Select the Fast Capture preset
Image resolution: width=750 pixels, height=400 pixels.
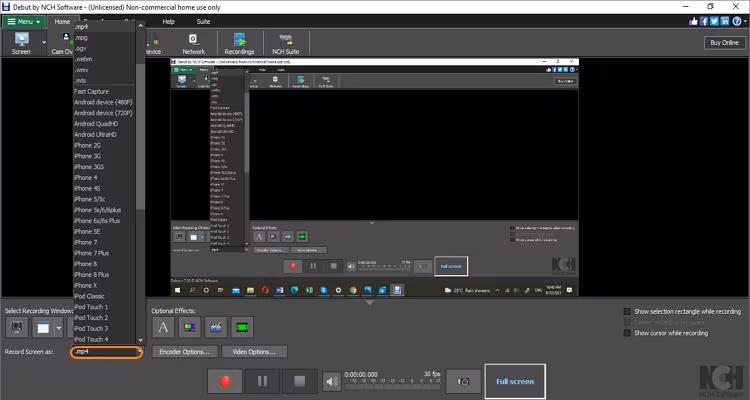[x=104, y=91]
